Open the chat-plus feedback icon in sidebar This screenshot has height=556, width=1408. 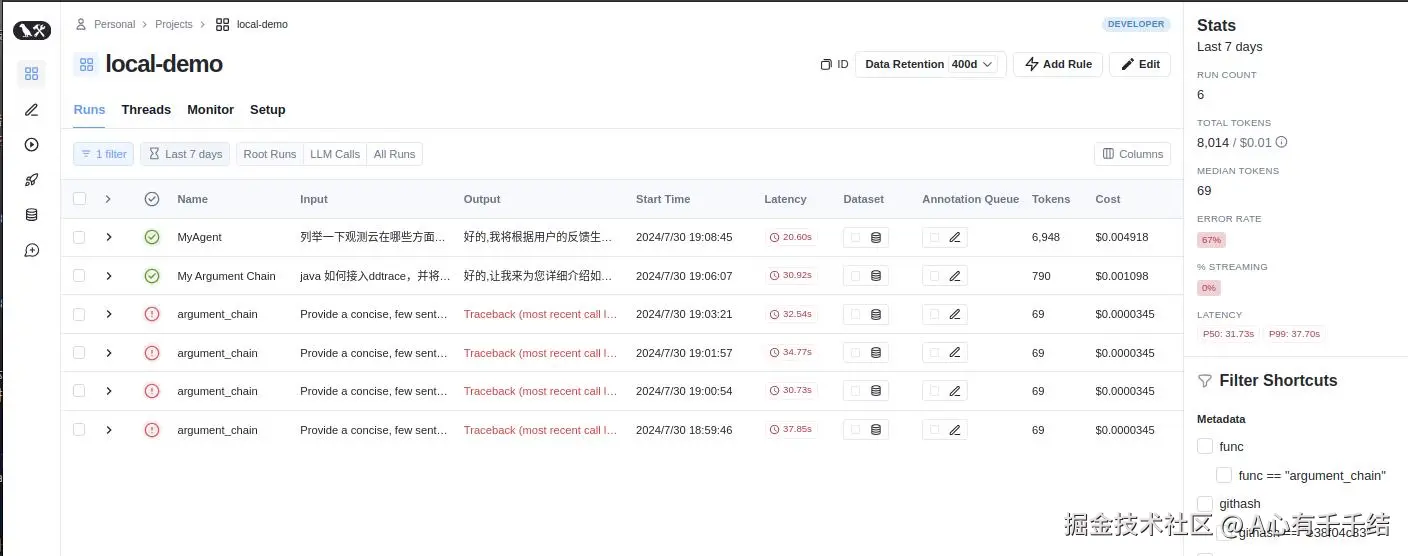[x=32, y=250]
